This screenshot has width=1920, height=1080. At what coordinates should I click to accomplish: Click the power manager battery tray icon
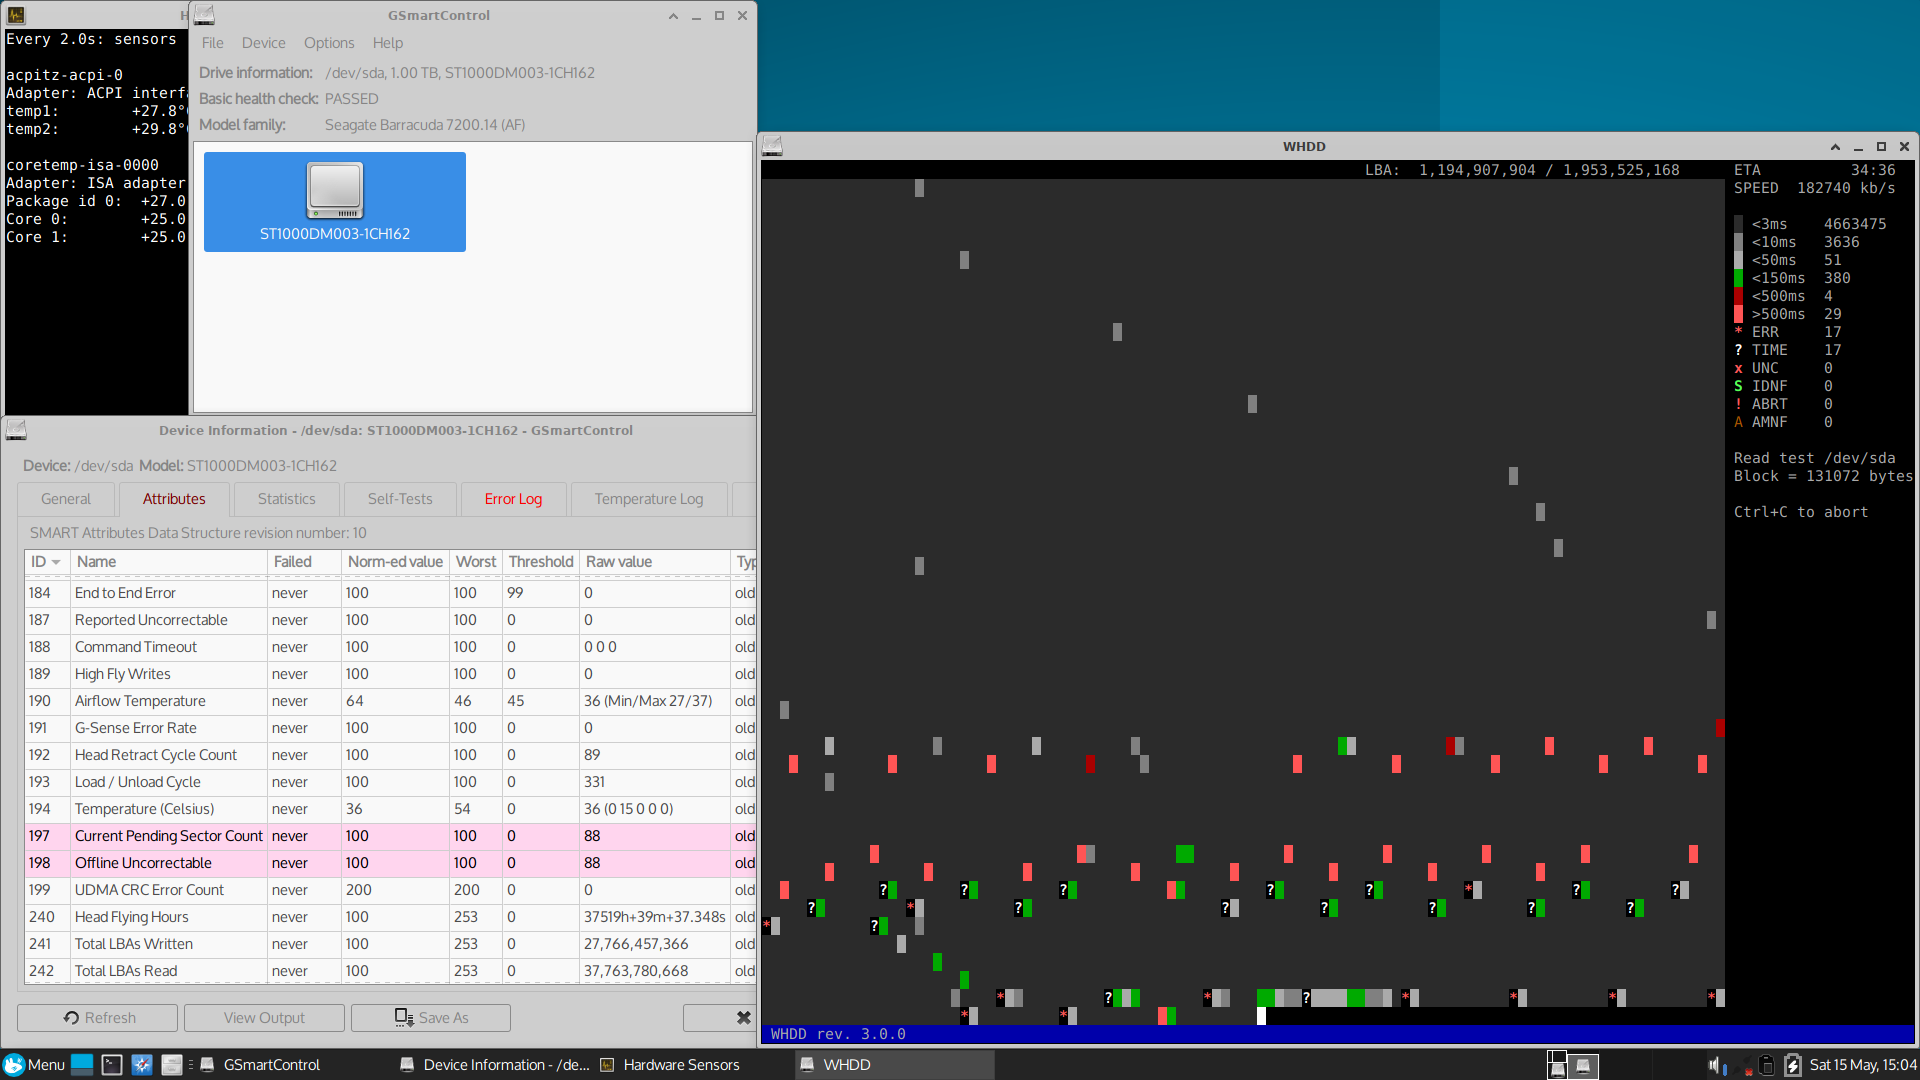[1792, 1065]
